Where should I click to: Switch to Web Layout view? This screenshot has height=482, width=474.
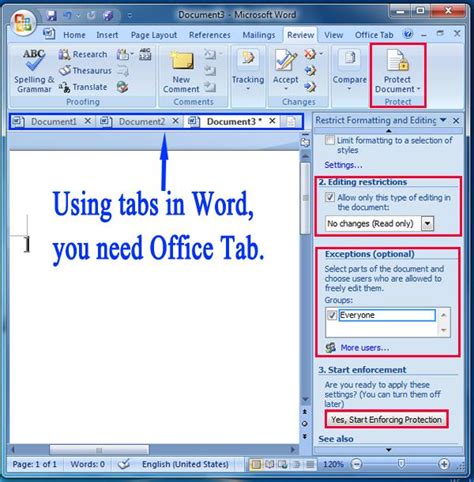[x=283, y=464]
